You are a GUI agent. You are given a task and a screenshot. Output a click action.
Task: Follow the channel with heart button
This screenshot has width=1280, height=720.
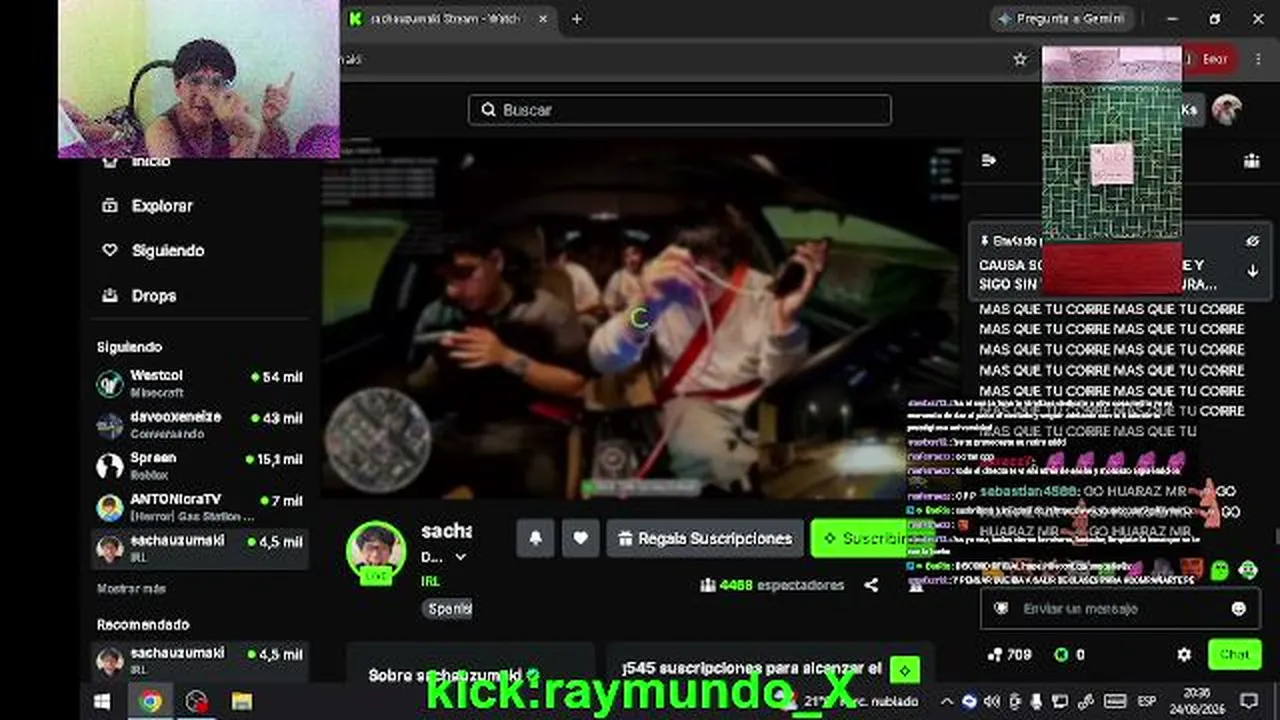pyautogui.click(x=580, y=538)
